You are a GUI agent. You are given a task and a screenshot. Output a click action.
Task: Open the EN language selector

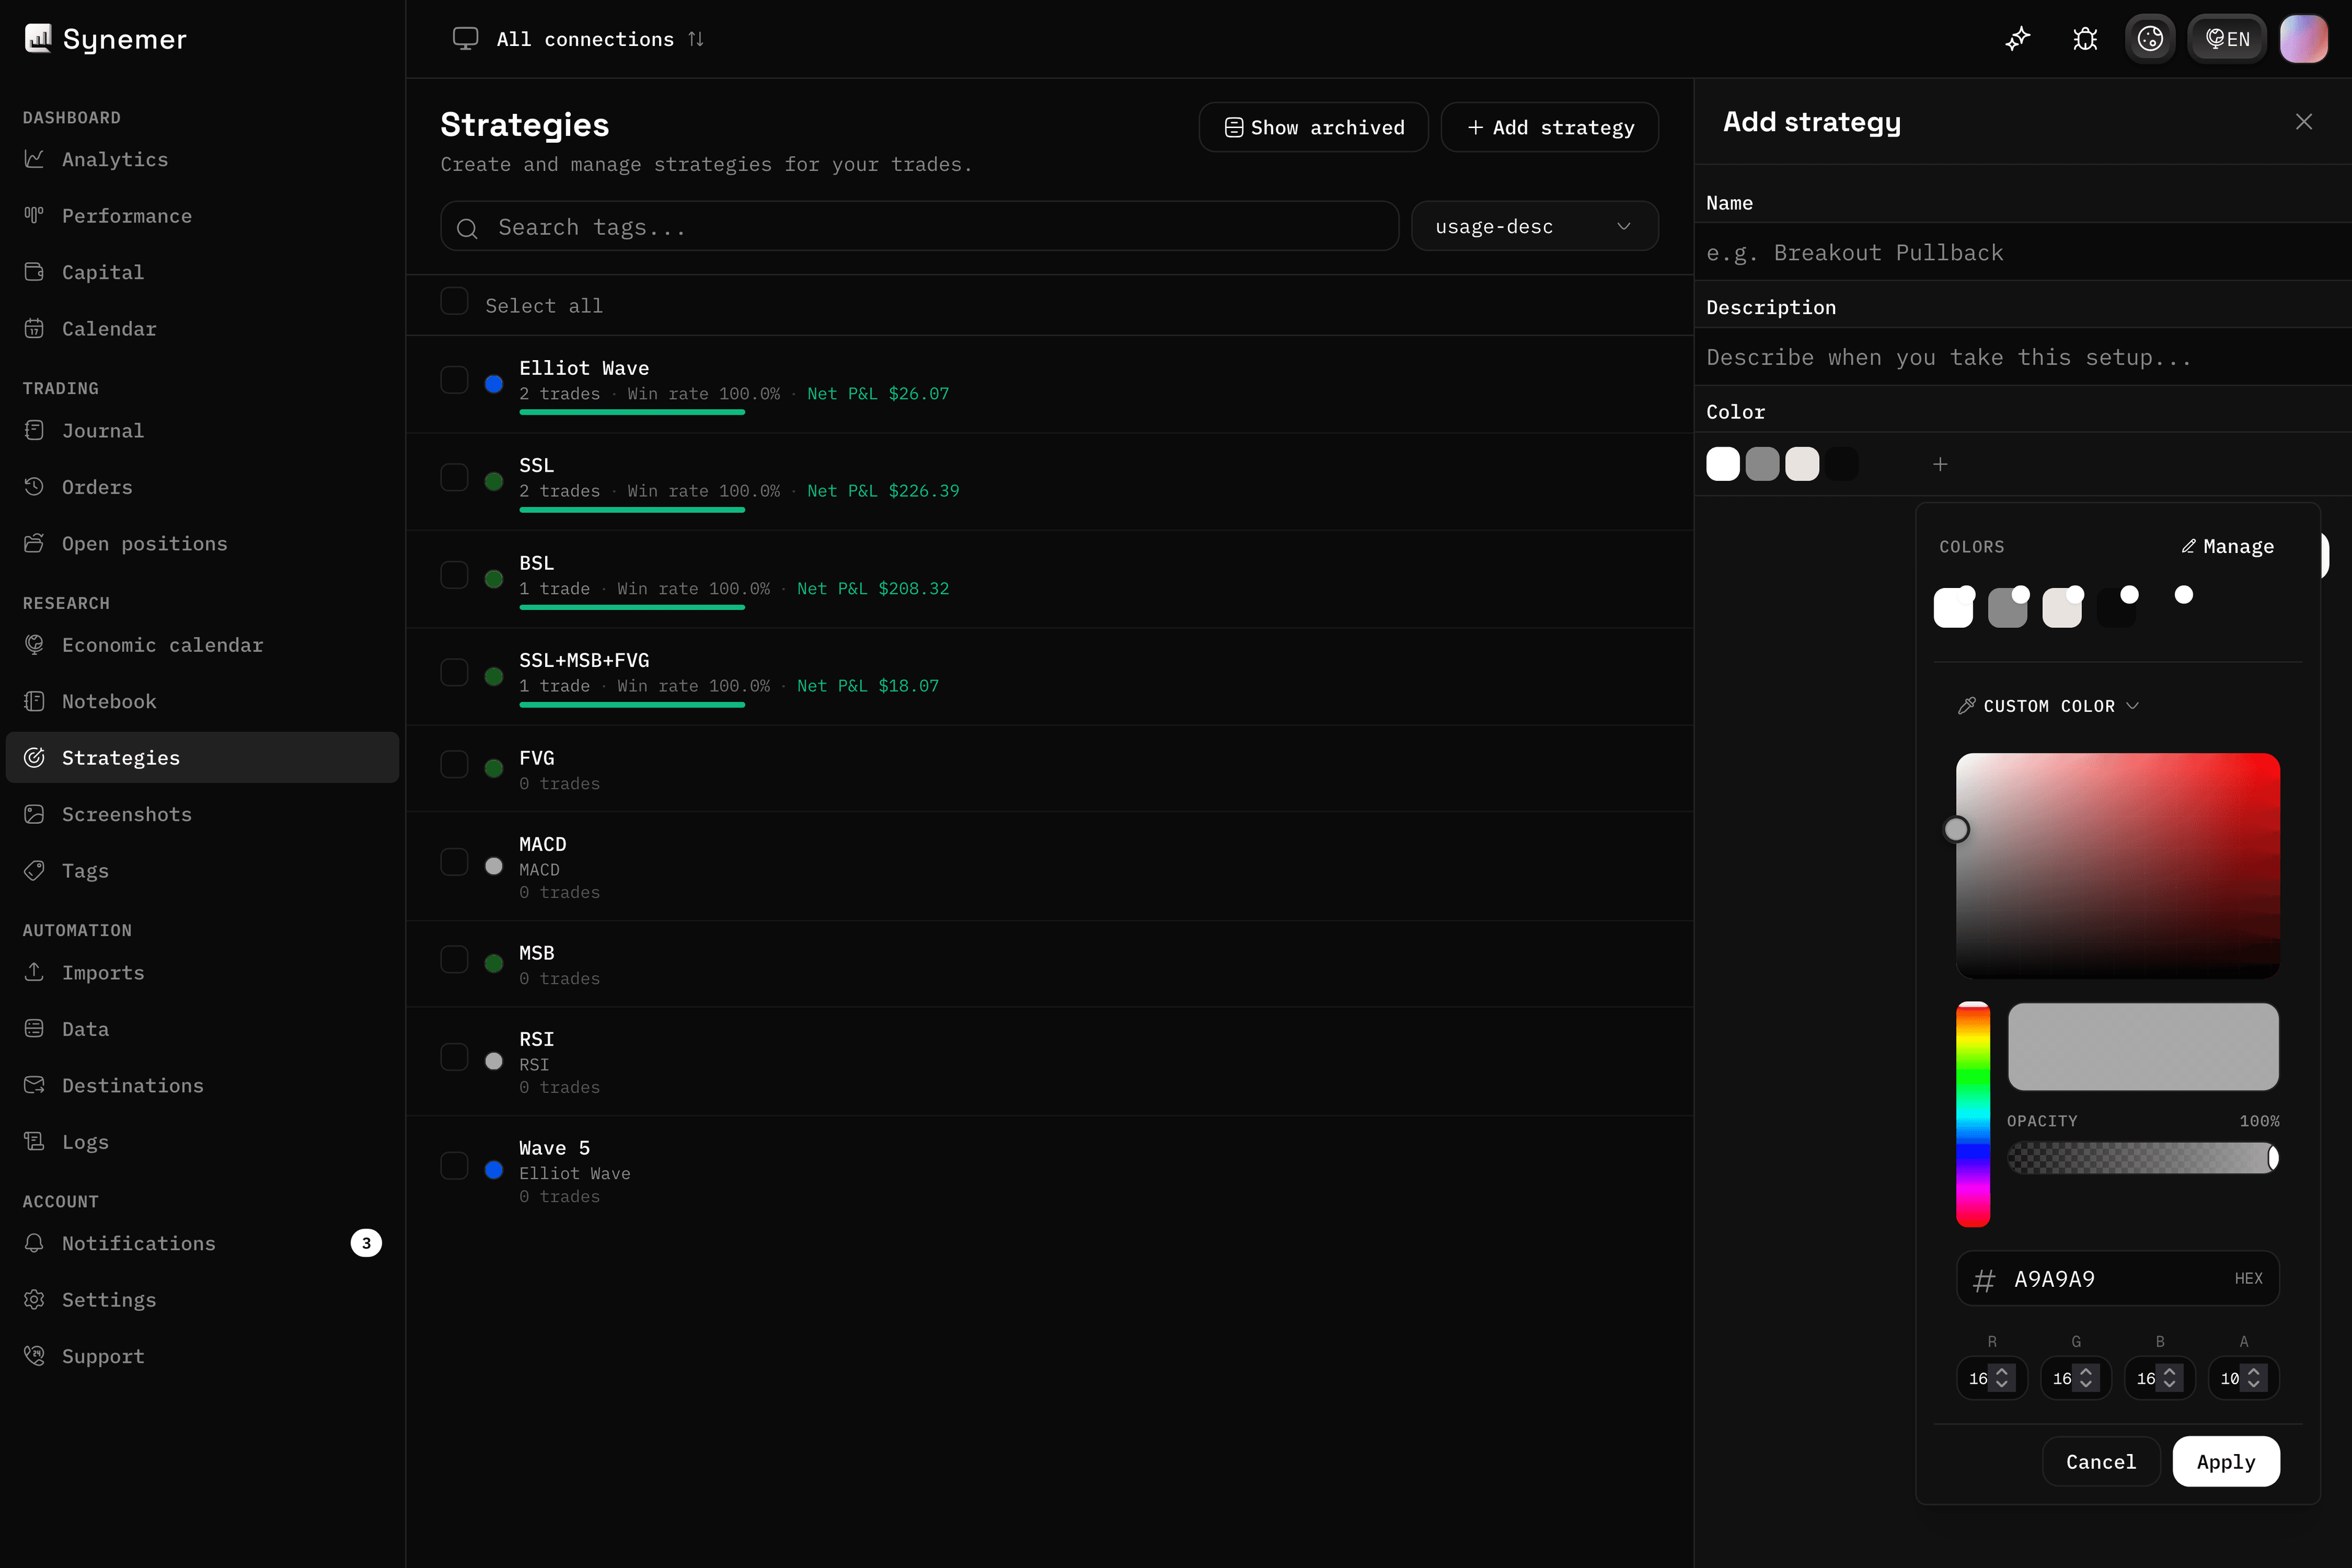click(2227, 39)
